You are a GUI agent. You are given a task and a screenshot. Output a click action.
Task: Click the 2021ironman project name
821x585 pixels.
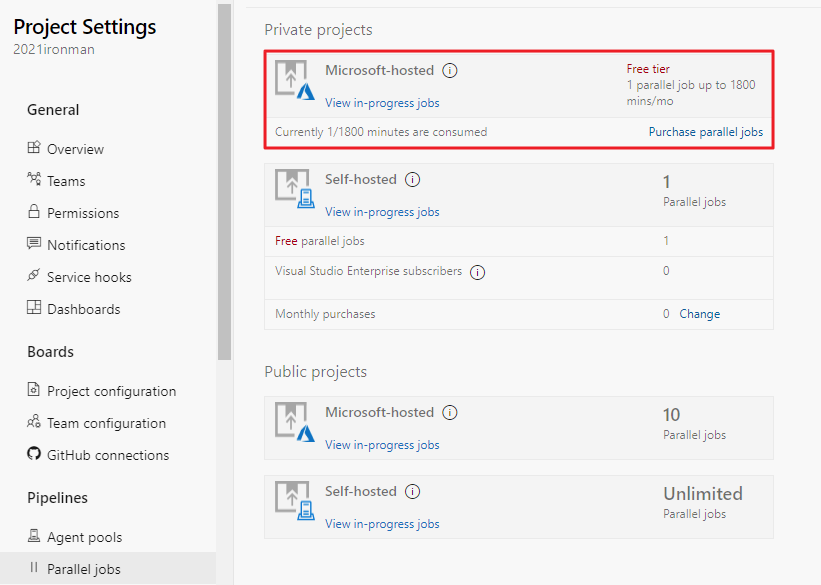(x=54, y=50)
